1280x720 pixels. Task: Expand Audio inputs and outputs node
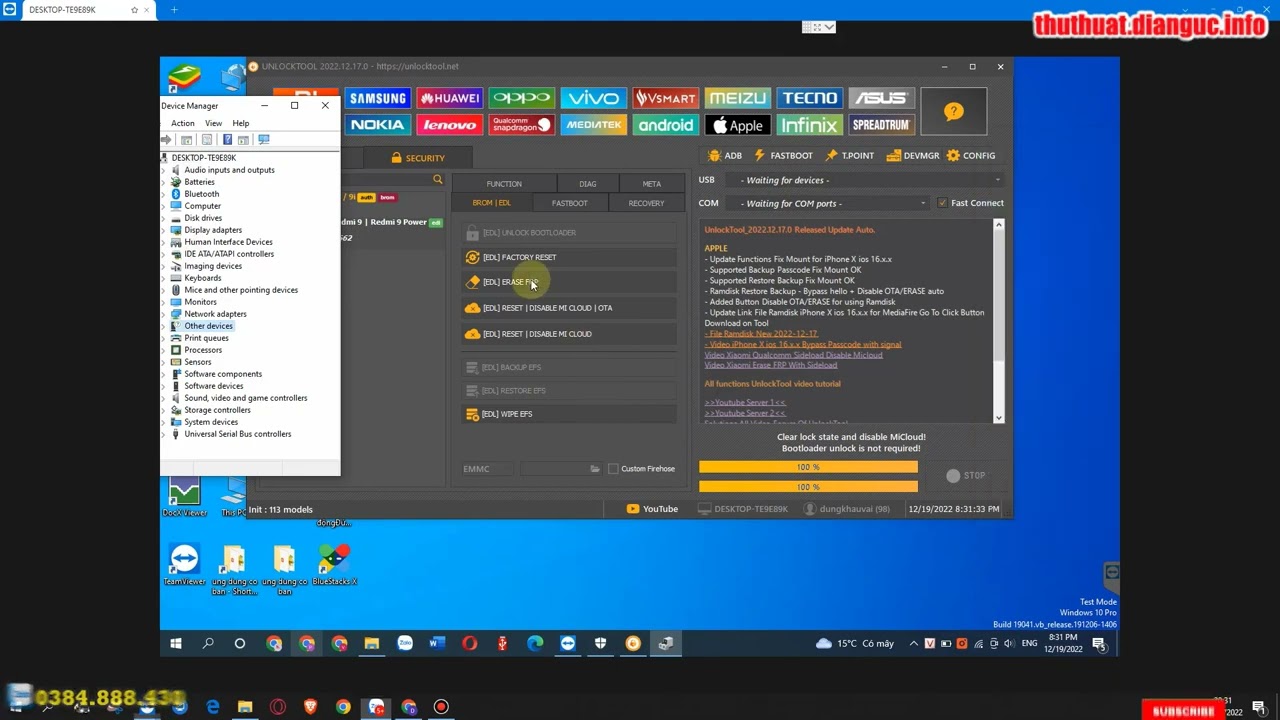164,170
